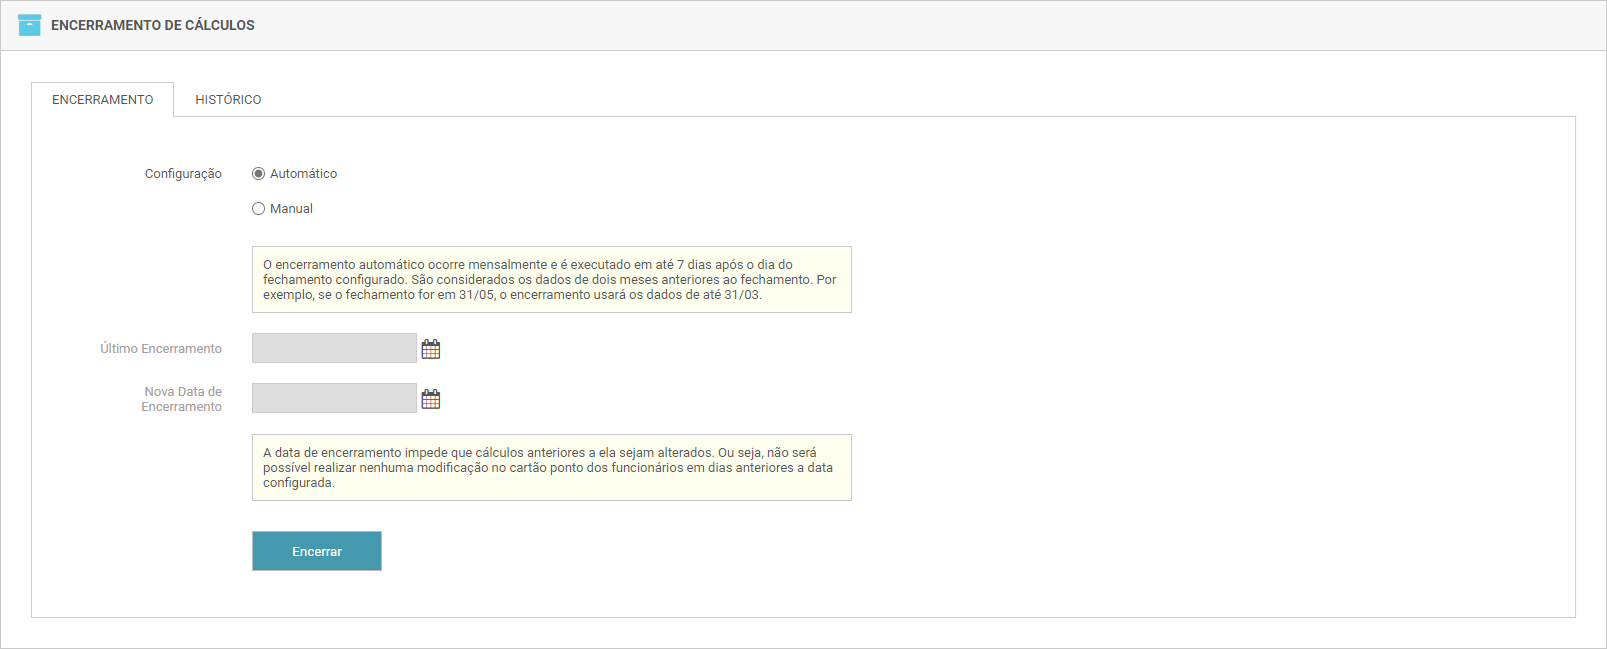Click the Nova Data de Encerramento label
Viewport: 1607px width, 649px height.
(182, 399)
